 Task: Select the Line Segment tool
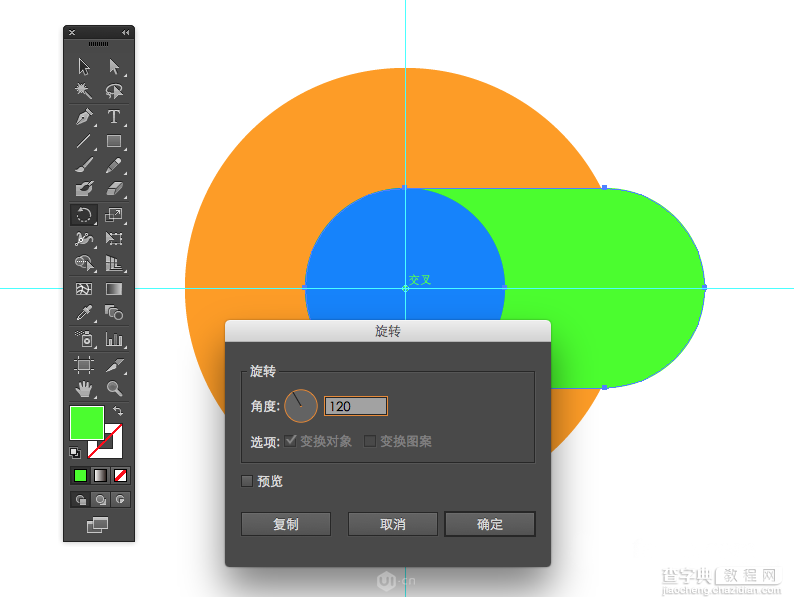pos(84,141)
